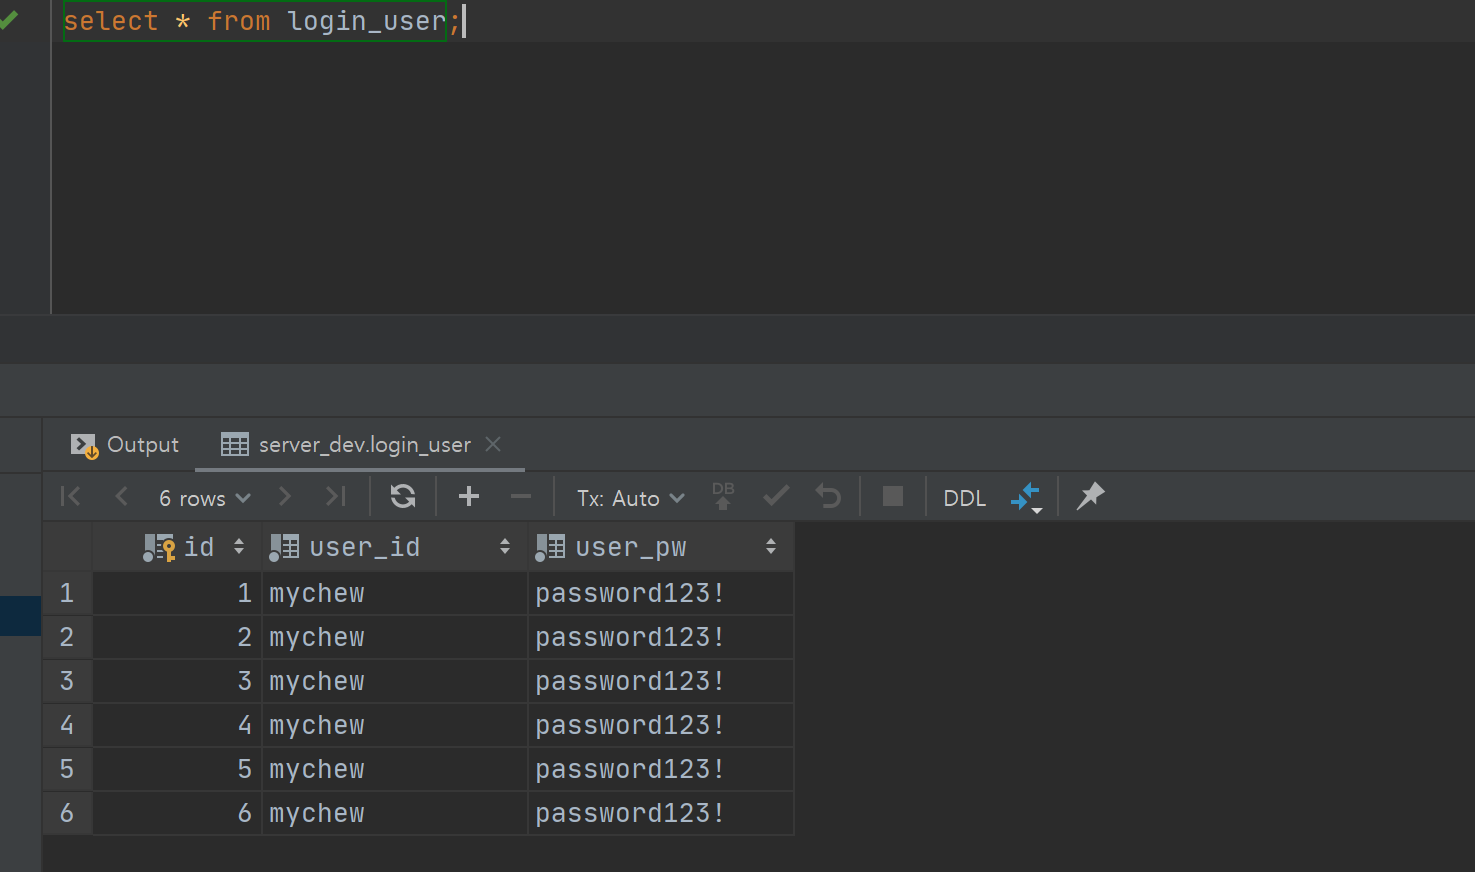Click the top-left corner cell of the grid
This screenshot has width=1475, height=872.
67,546
